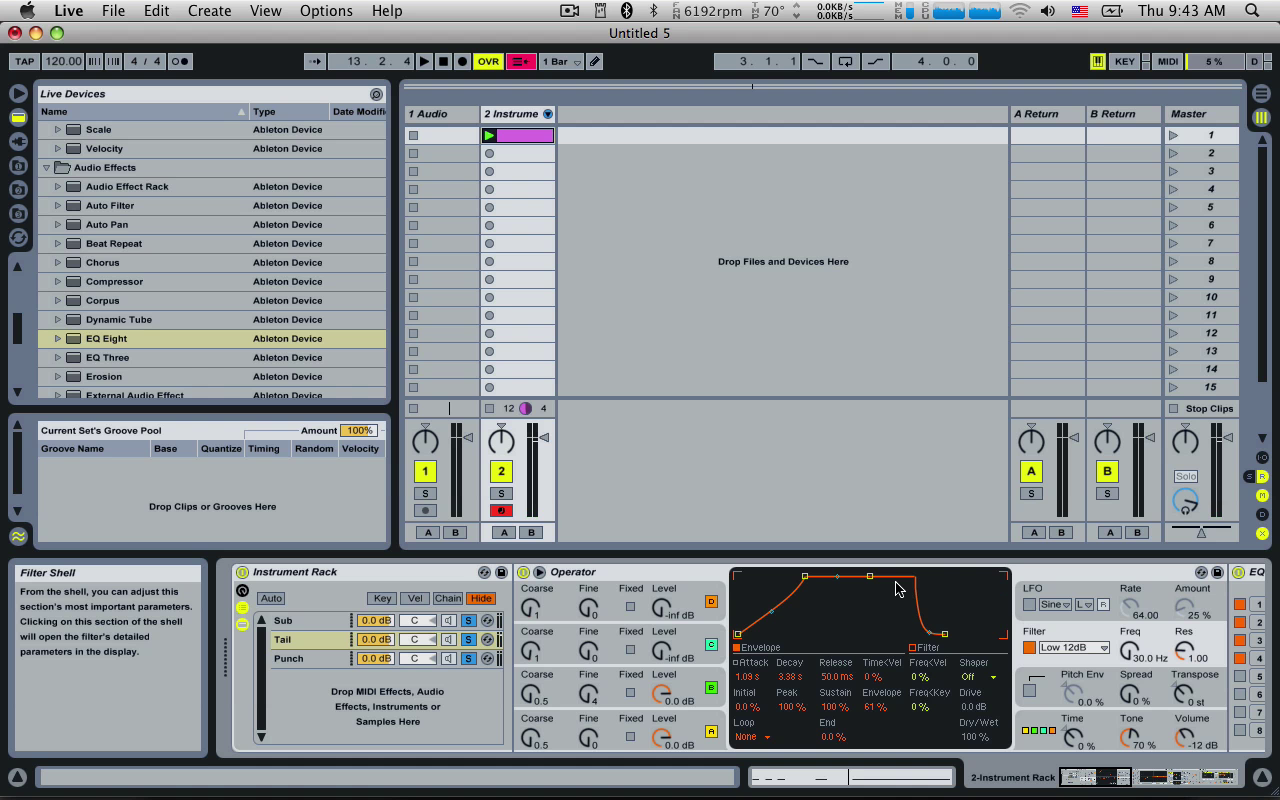Viewport: 1280px width, 800px height.
Task: Click Stop Clips button
Action: pos(1202,408)
